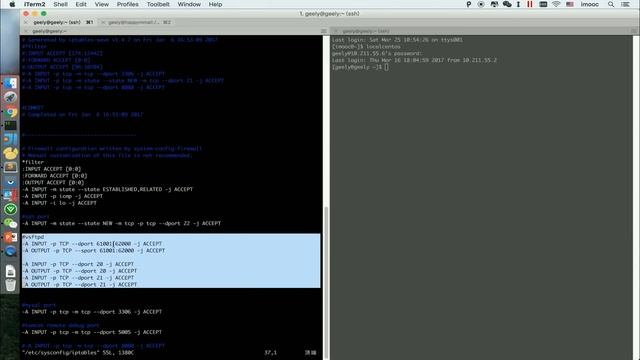
Task: Open Google Chrome from the Dock
Action: [11, 111]
